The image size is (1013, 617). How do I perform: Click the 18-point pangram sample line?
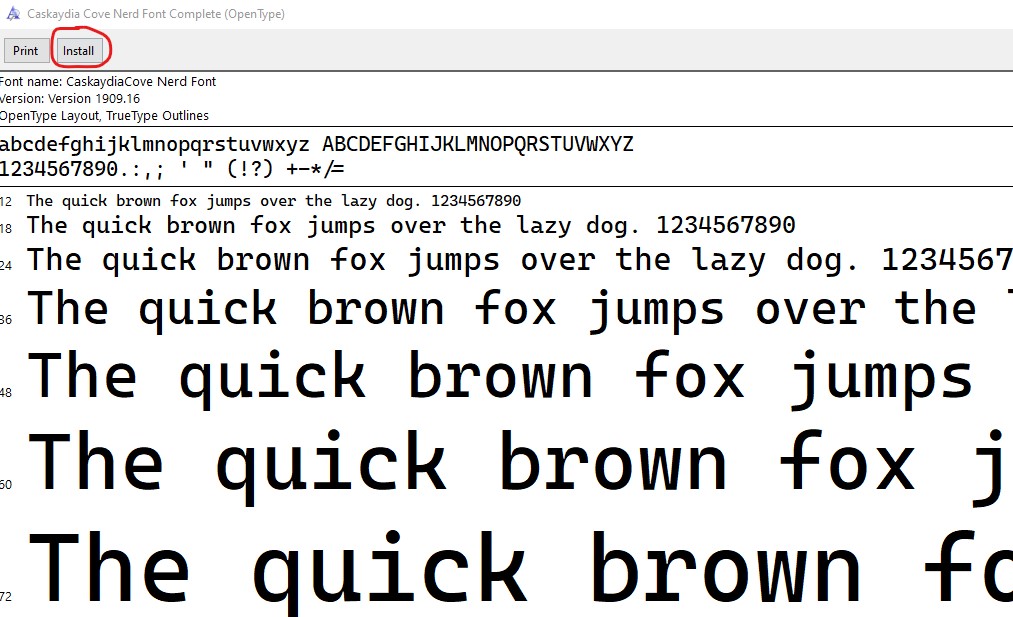(x=411, y=225)
